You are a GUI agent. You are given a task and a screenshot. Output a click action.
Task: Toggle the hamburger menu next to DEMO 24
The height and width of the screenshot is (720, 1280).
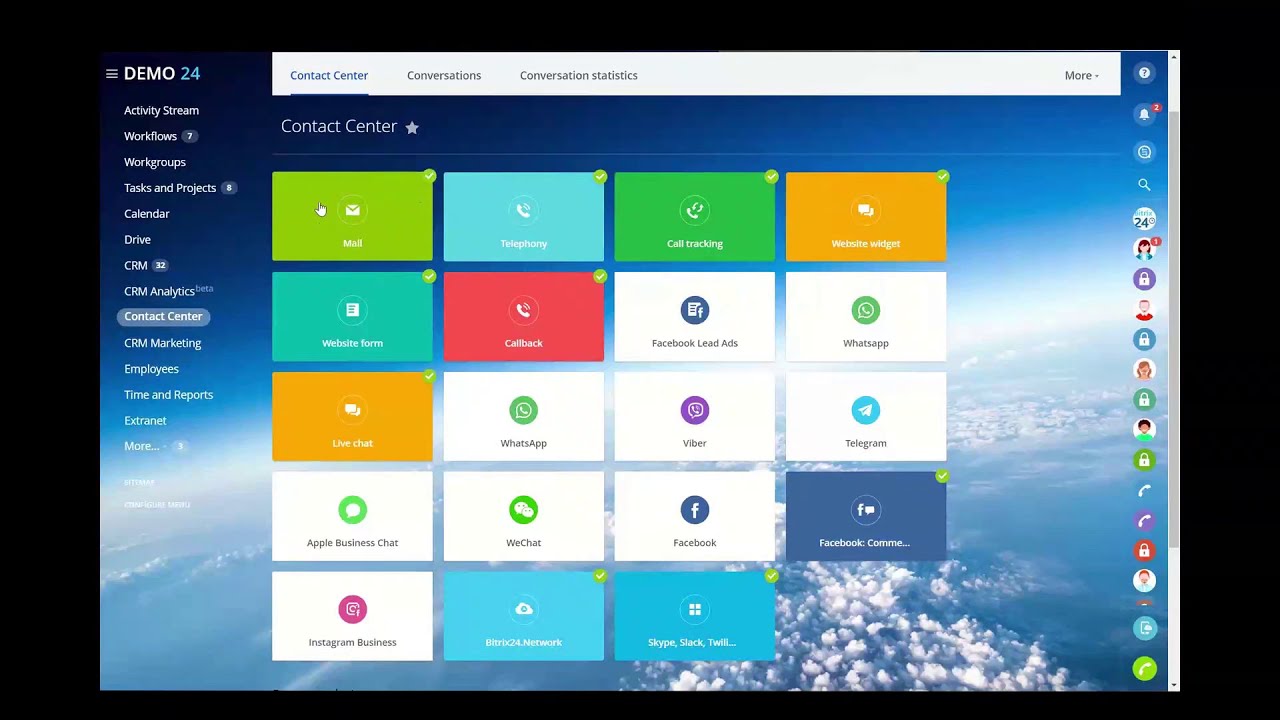pos(112,74)
